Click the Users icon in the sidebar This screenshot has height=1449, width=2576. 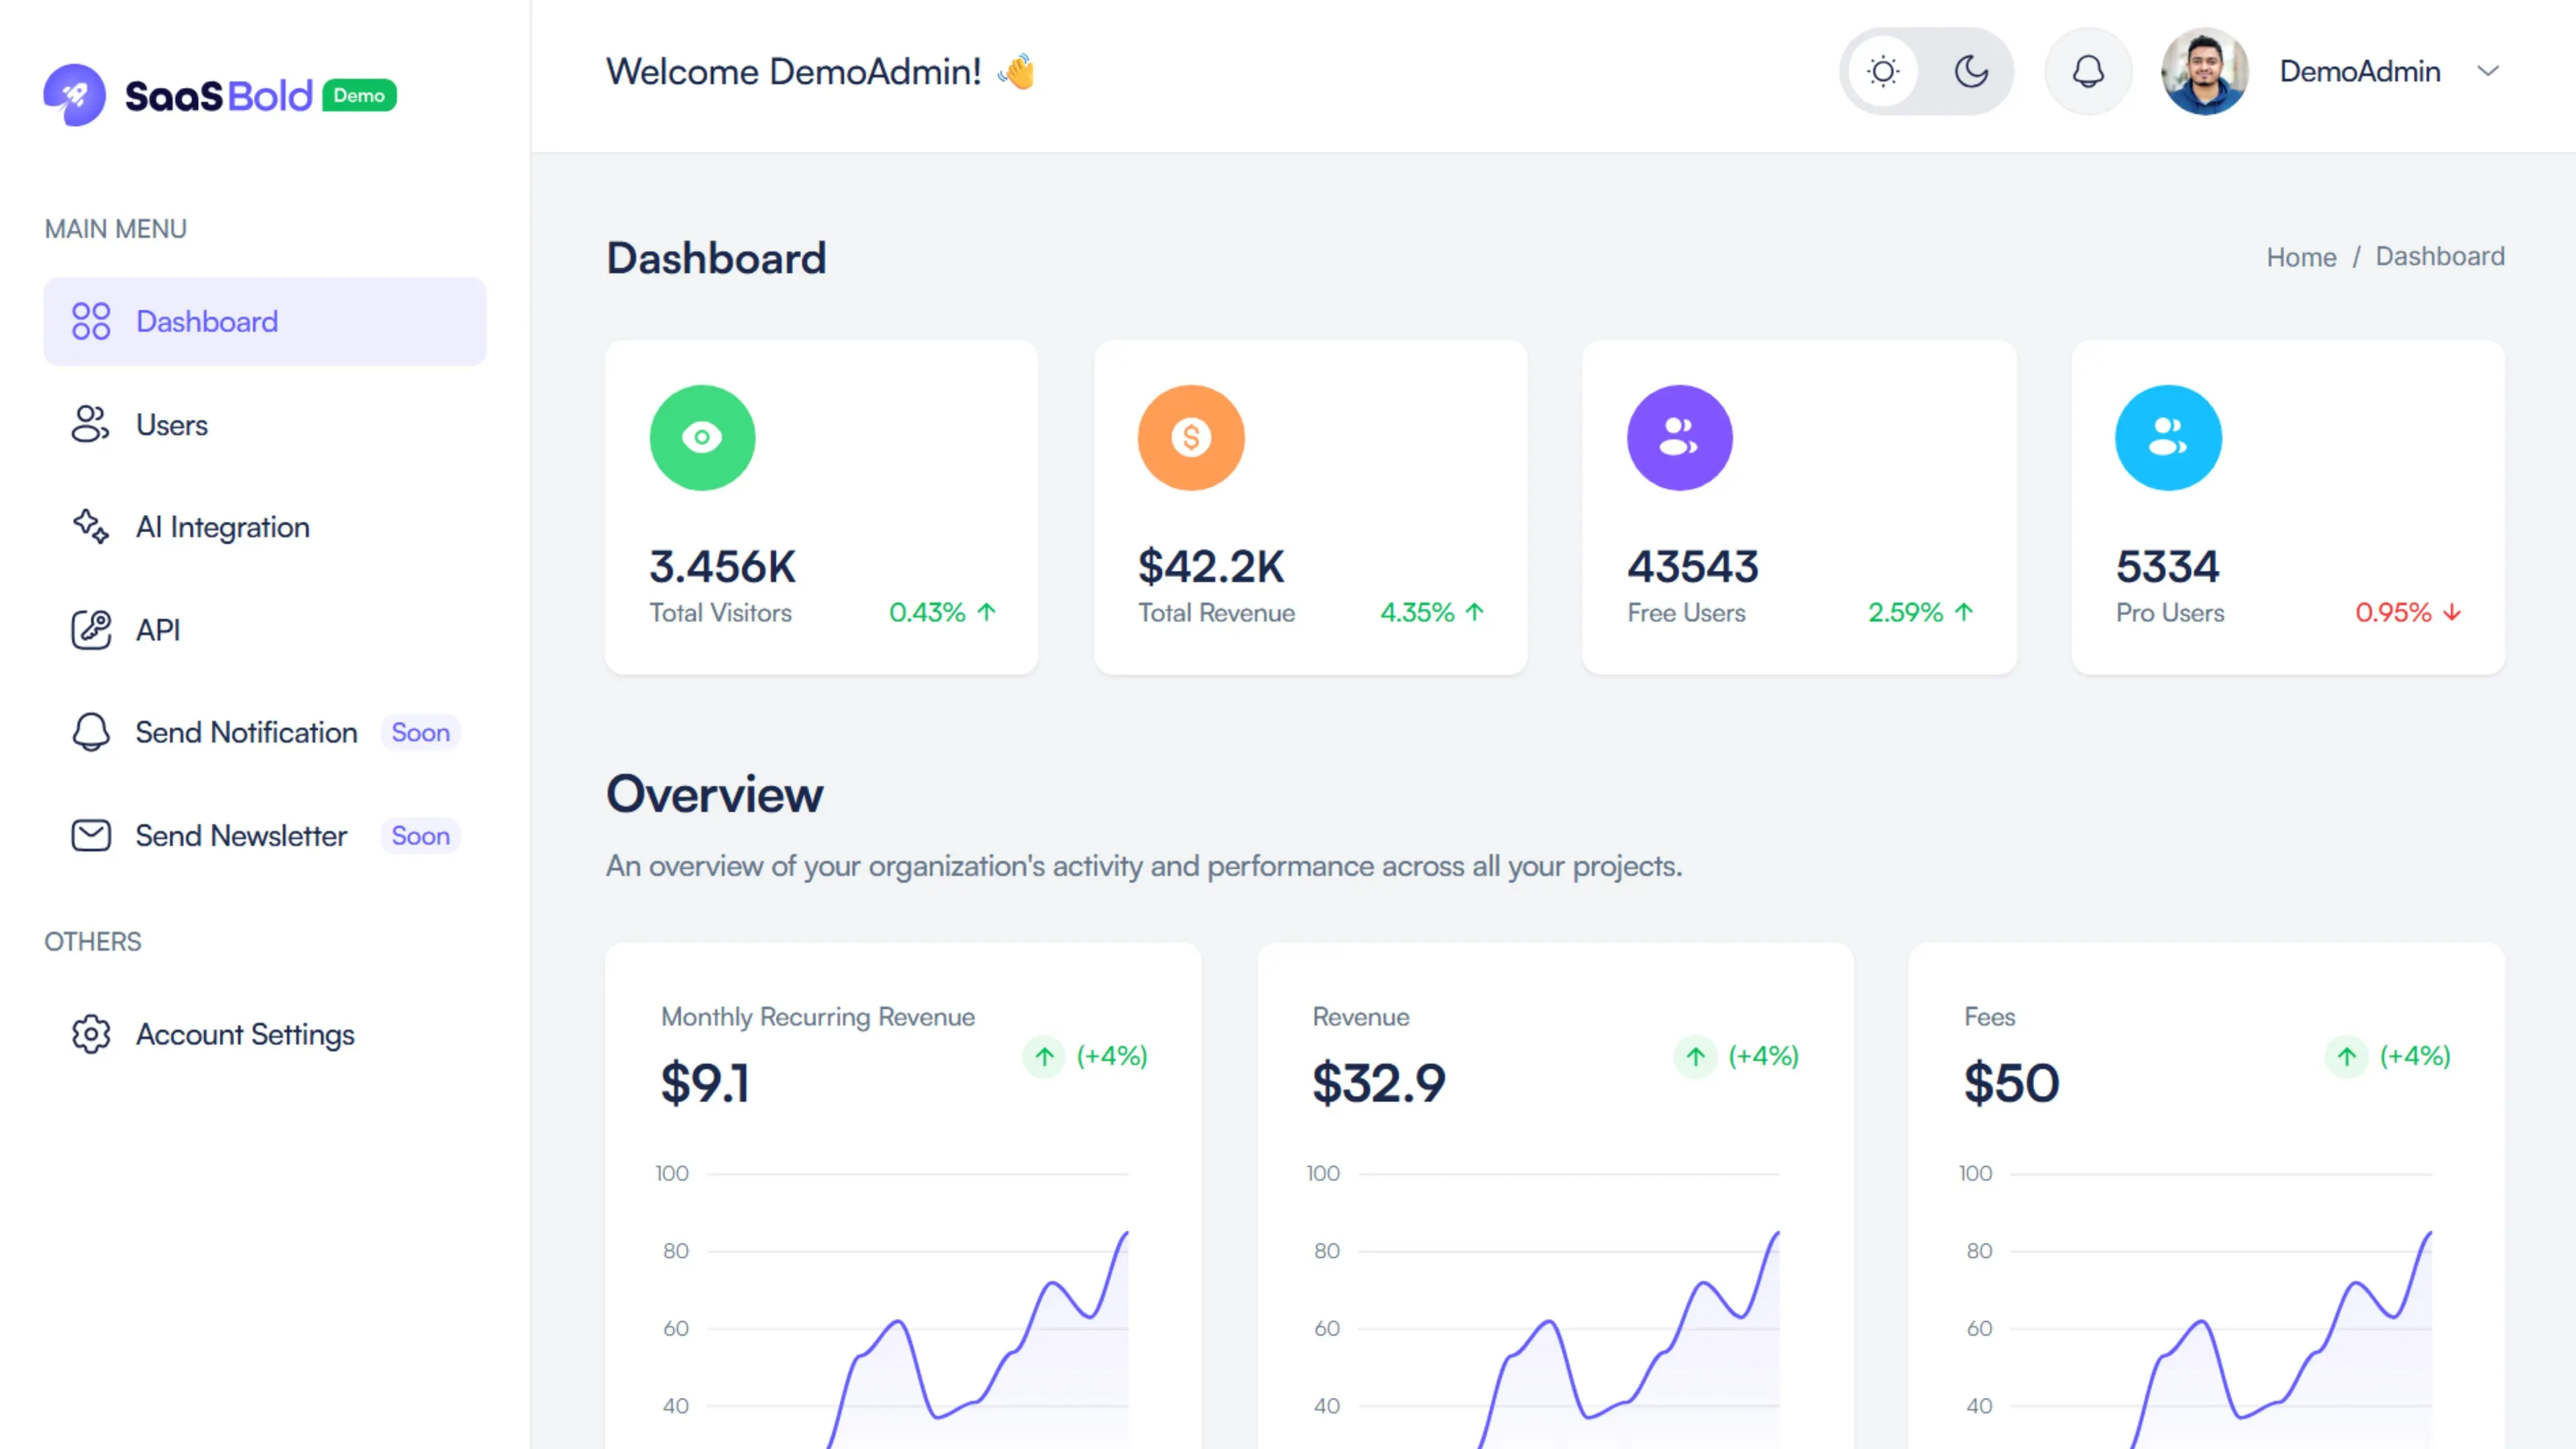(91, 424)
